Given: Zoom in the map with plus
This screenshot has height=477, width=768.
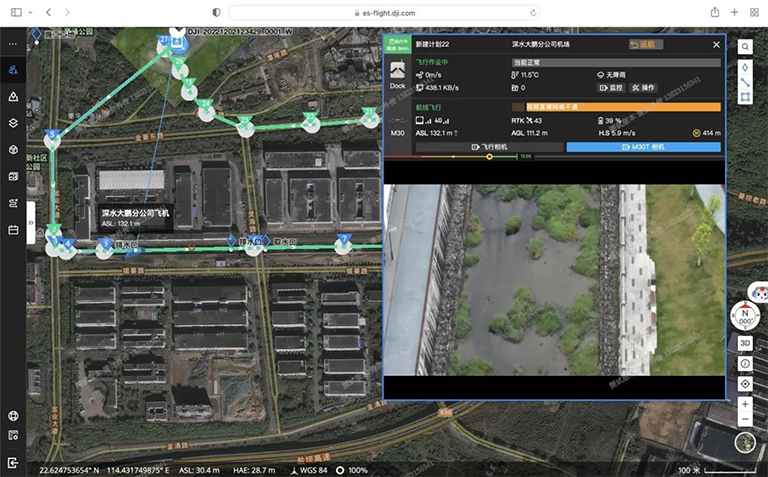Looking at the screenshot, I should [x=745, y=404].
